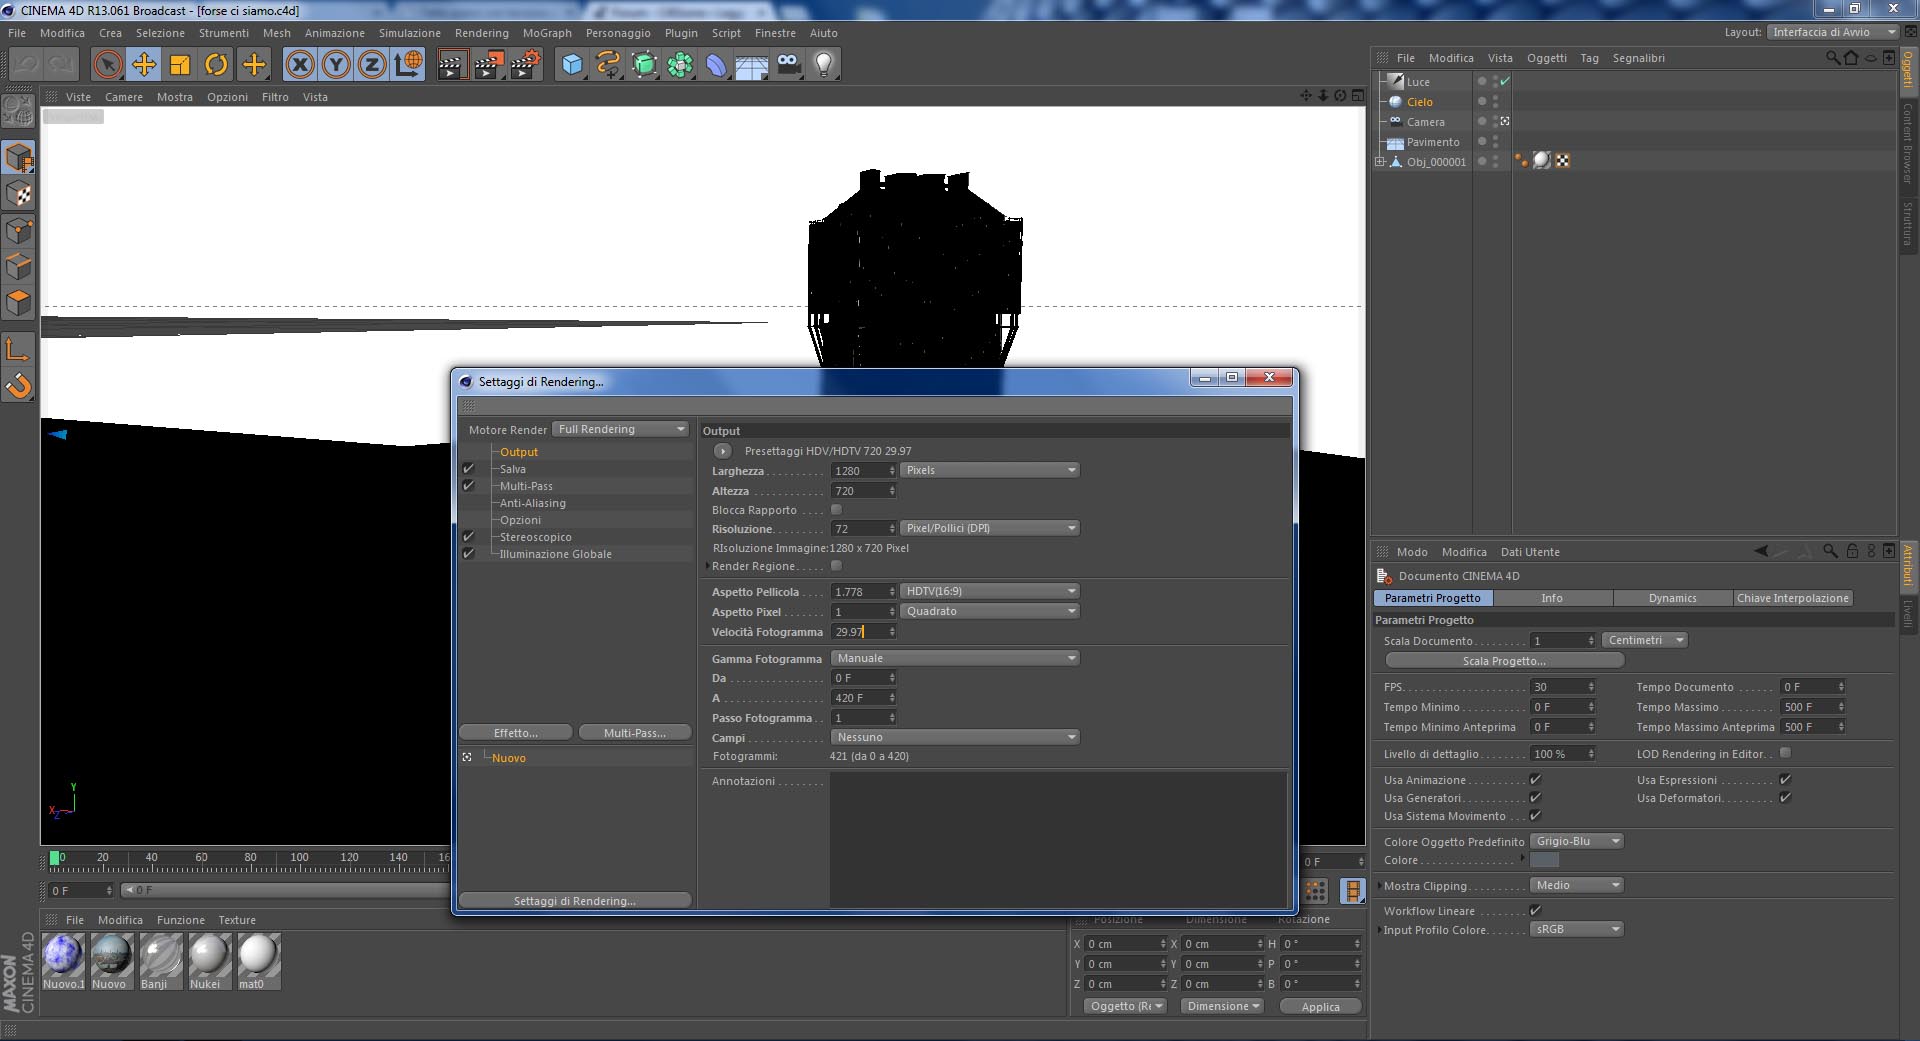Open the HDTV(16:9) film aspect dropdown
Image resolution: width=1920 pixels, height=1041 pixels.
990,591
